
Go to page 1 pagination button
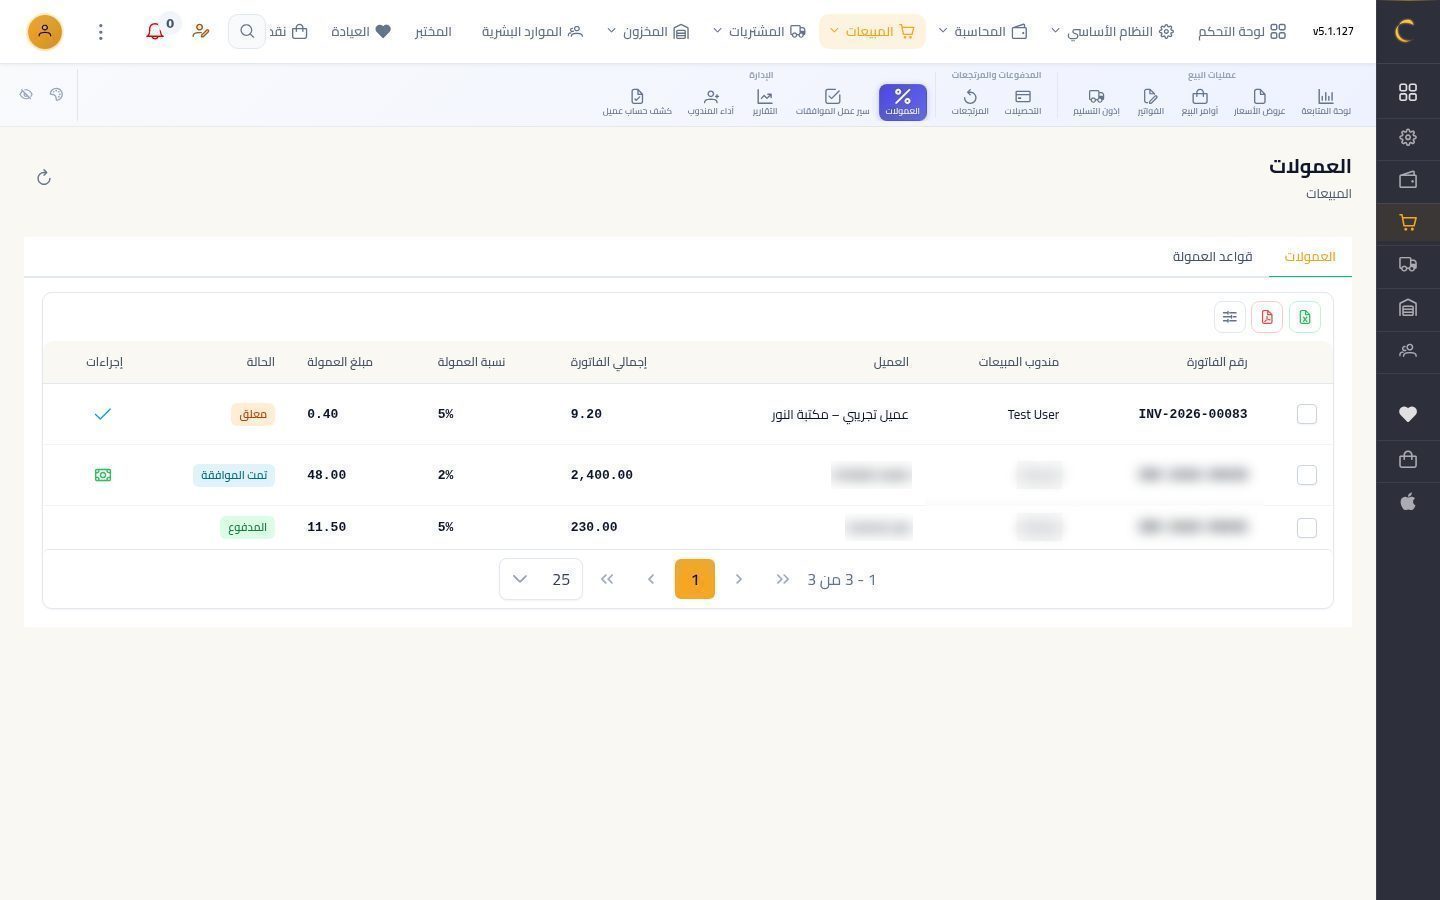point(695,579)
